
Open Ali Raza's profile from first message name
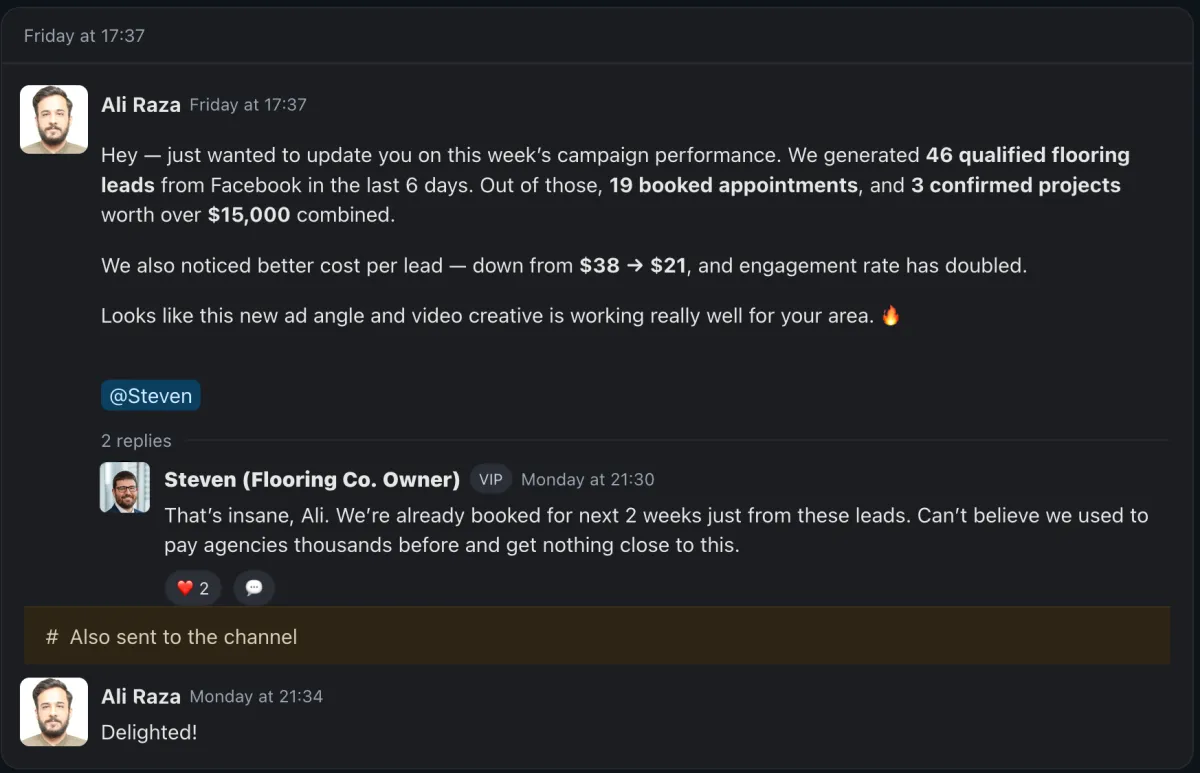click(141, 104)
